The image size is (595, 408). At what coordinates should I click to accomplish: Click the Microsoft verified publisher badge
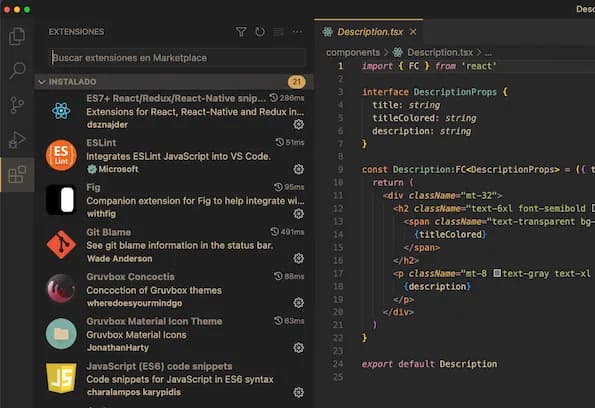92,169
